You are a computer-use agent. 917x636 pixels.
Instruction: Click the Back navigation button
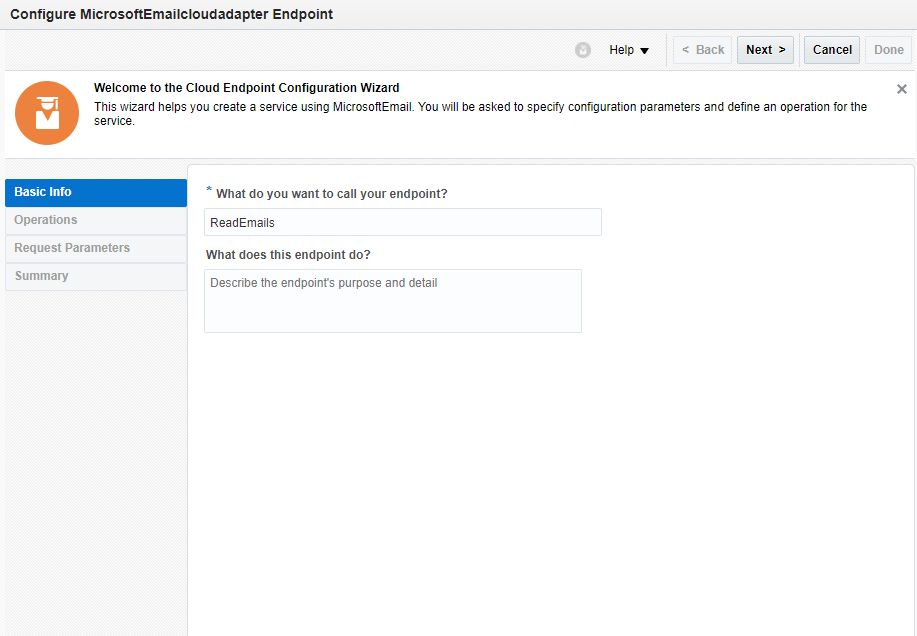point(702,50)
